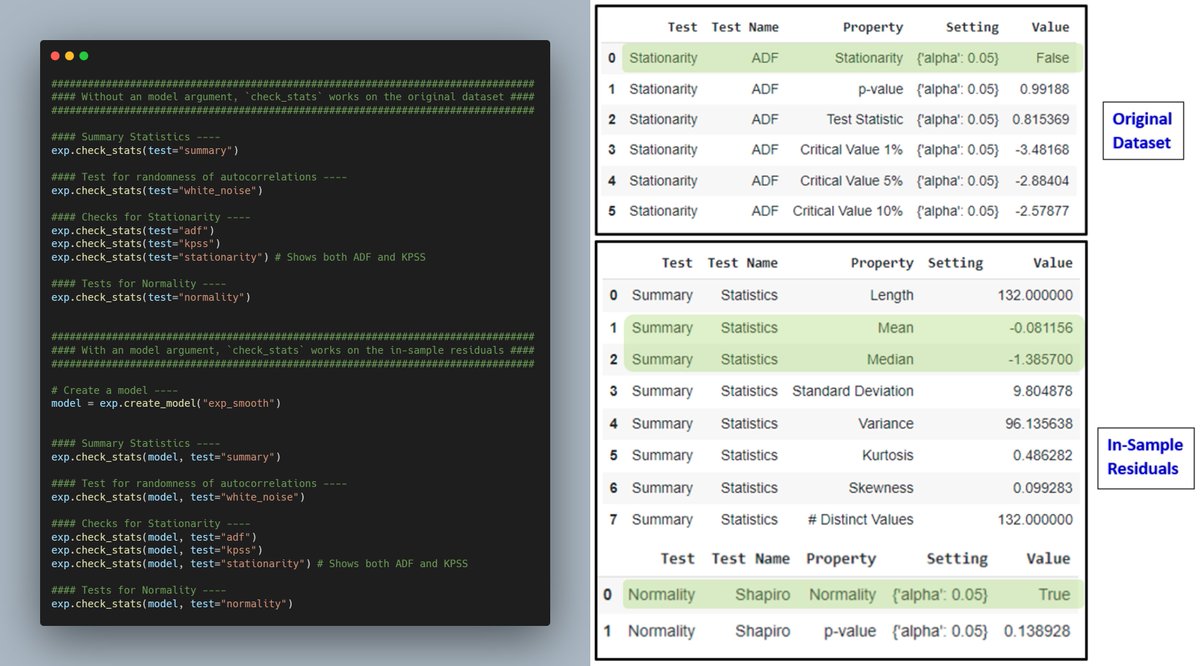Click the "Mean" property cell

[x=895, y=328]
